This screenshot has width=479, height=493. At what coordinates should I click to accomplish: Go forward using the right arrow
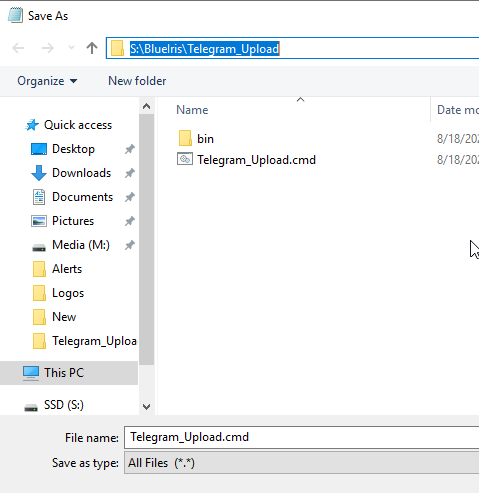click(x=48, y=48)
